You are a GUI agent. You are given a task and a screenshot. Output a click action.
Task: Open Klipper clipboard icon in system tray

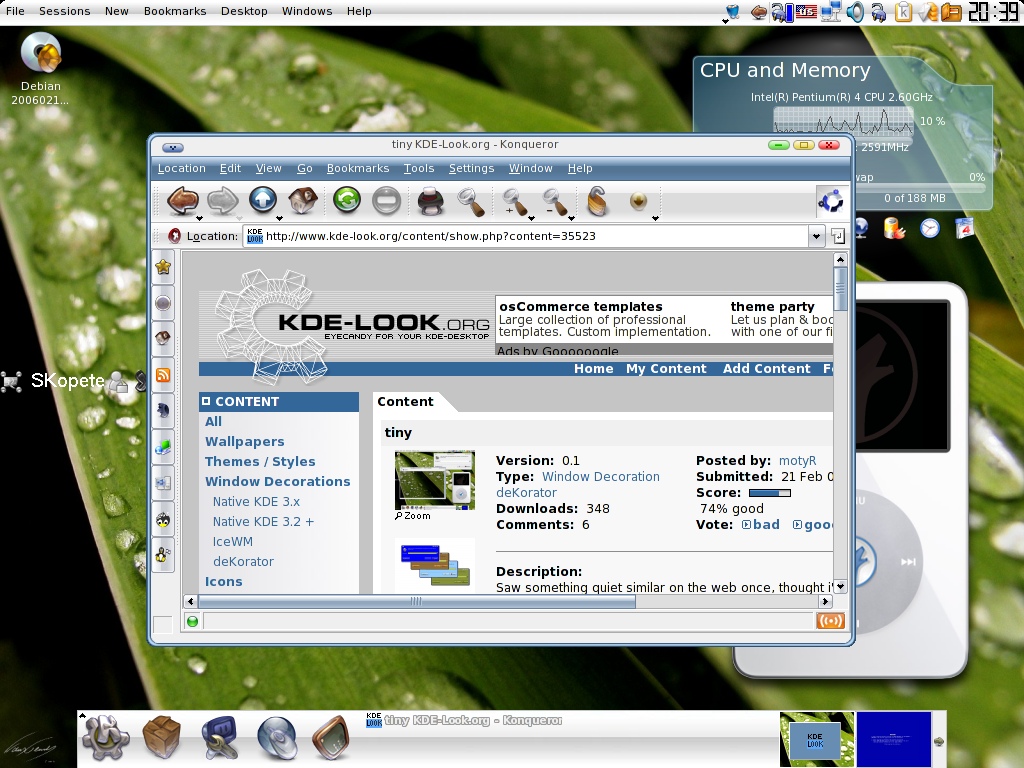click(904, 12)
